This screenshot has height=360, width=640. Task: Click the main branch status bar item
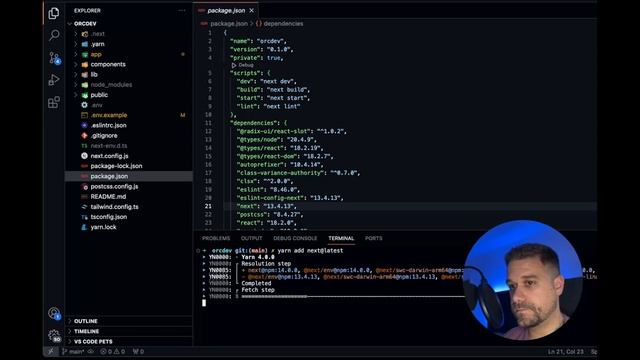(73, 351)
